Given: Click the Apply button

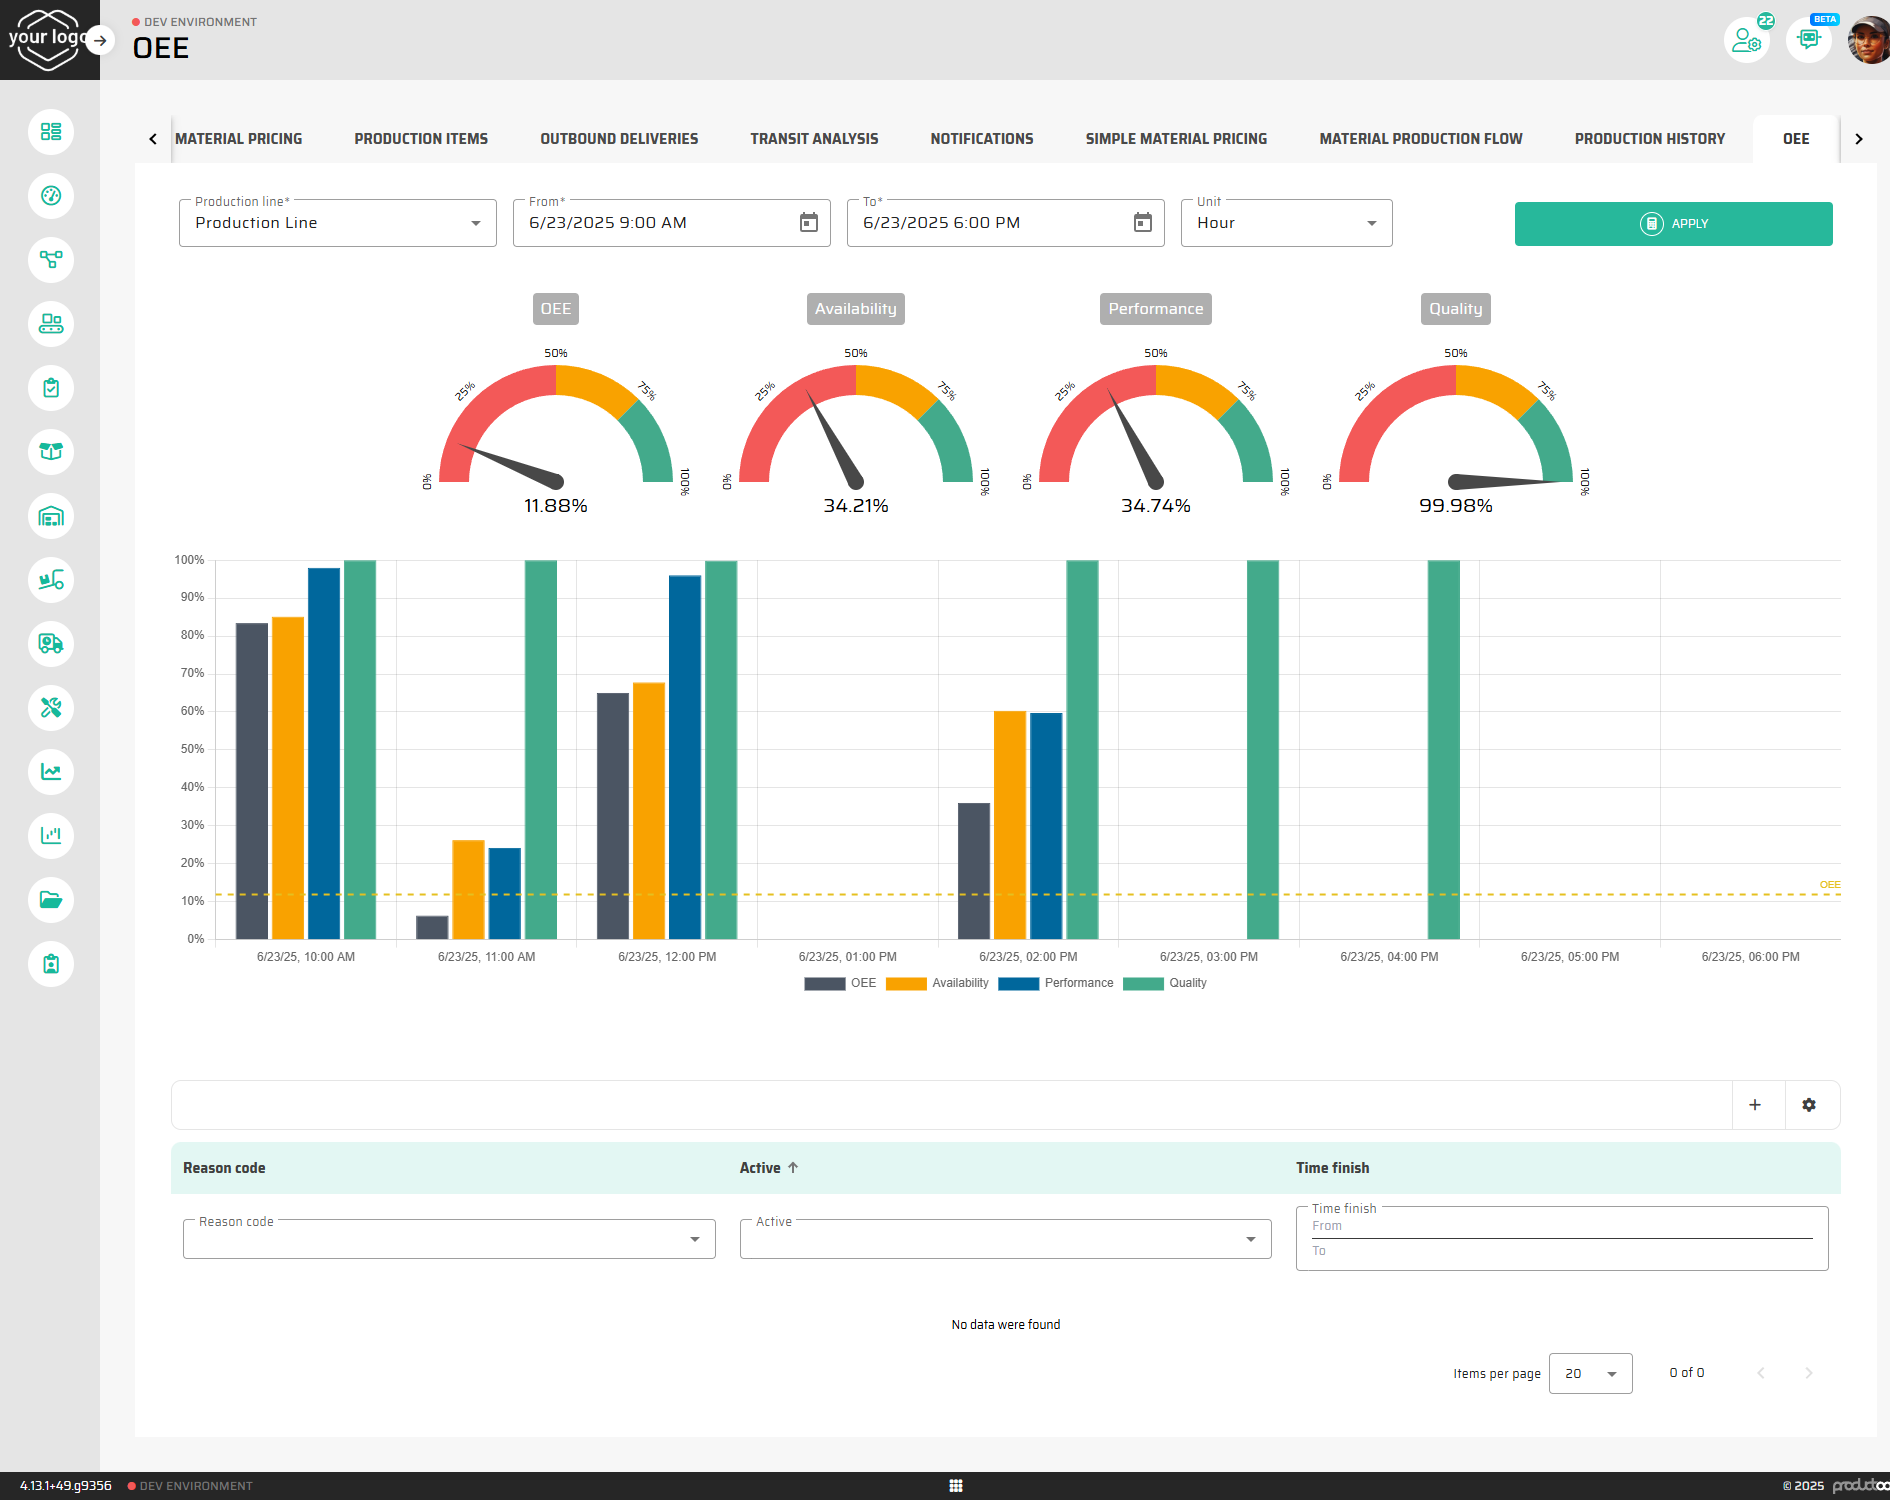Looking at the screenshot, I should pyautogui.click(x=1673, y=224).
